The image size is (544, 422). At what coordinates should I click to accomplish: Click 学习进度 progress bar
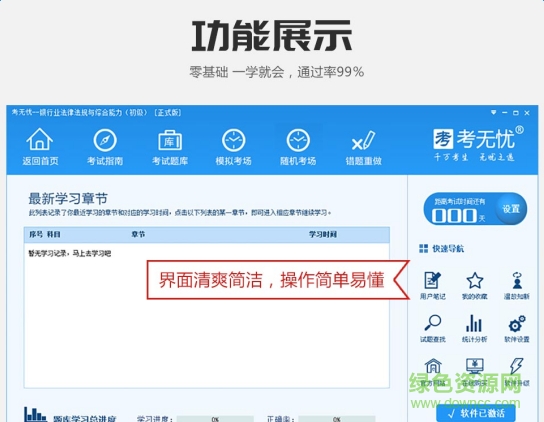click(215, 419)
